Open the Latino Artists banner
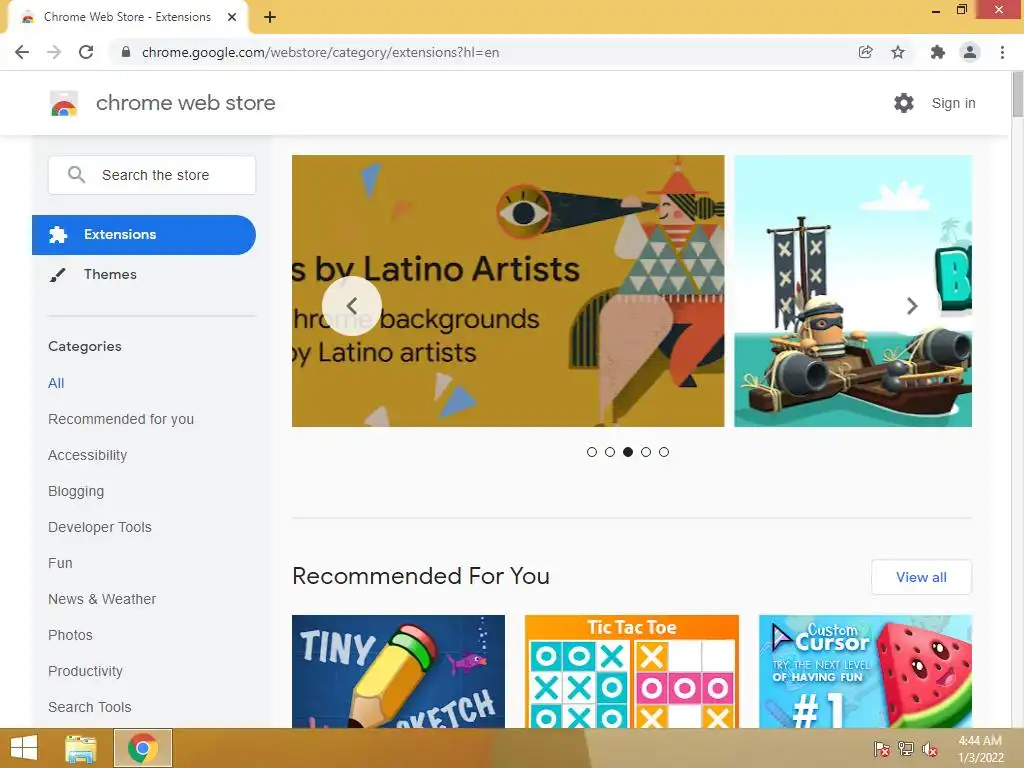The height and width of the screenshot is (768, 1024). pos(508,291)
